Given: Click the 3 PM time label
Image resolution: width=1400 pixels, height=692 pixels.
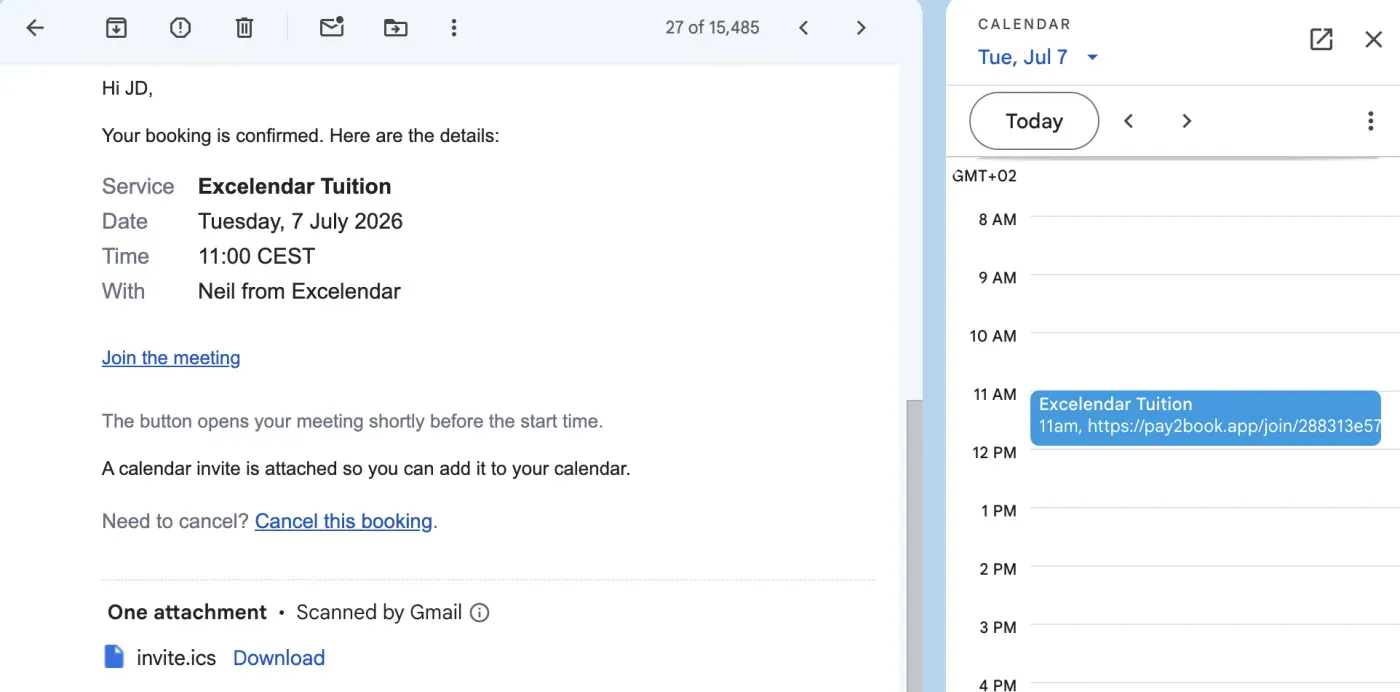Looking at the screenshot, I should coord(998,627).
